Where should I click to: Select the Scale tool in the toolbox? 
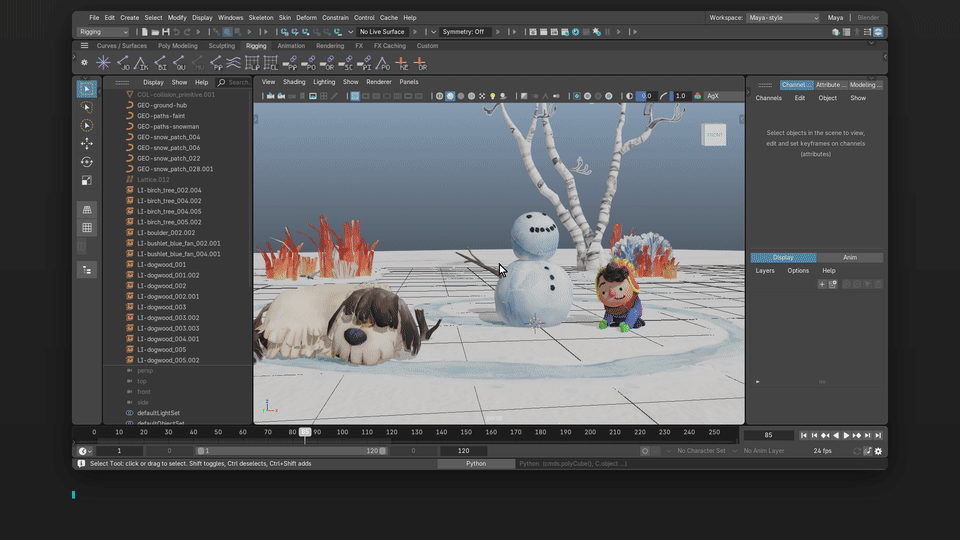(87, 180)
